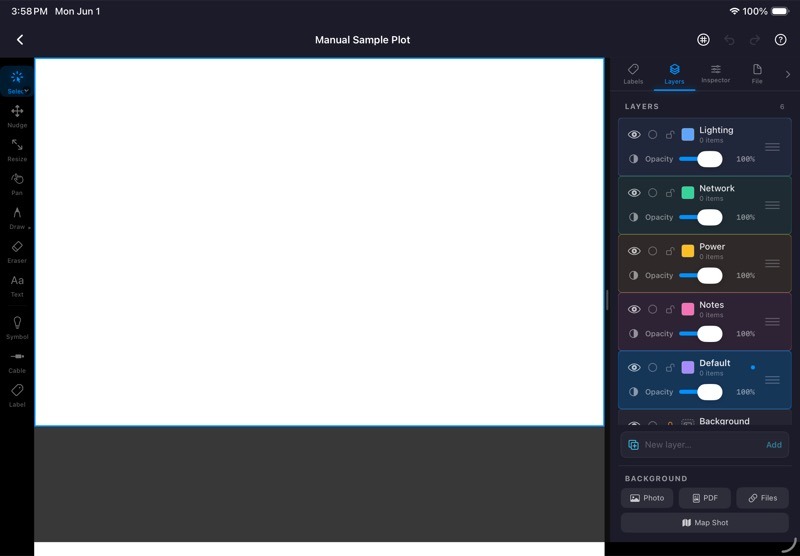Hide the Power layer eye icon

click(634, 251)
